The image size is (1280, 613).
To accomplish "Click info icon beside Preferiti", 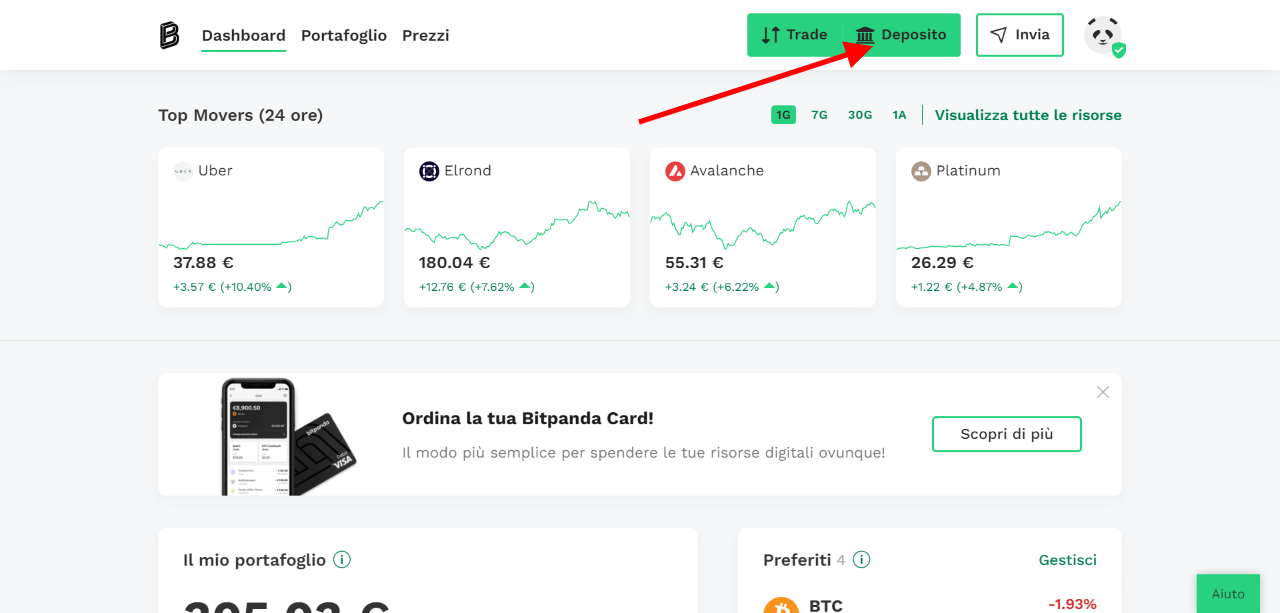I will tap(861, 559).
